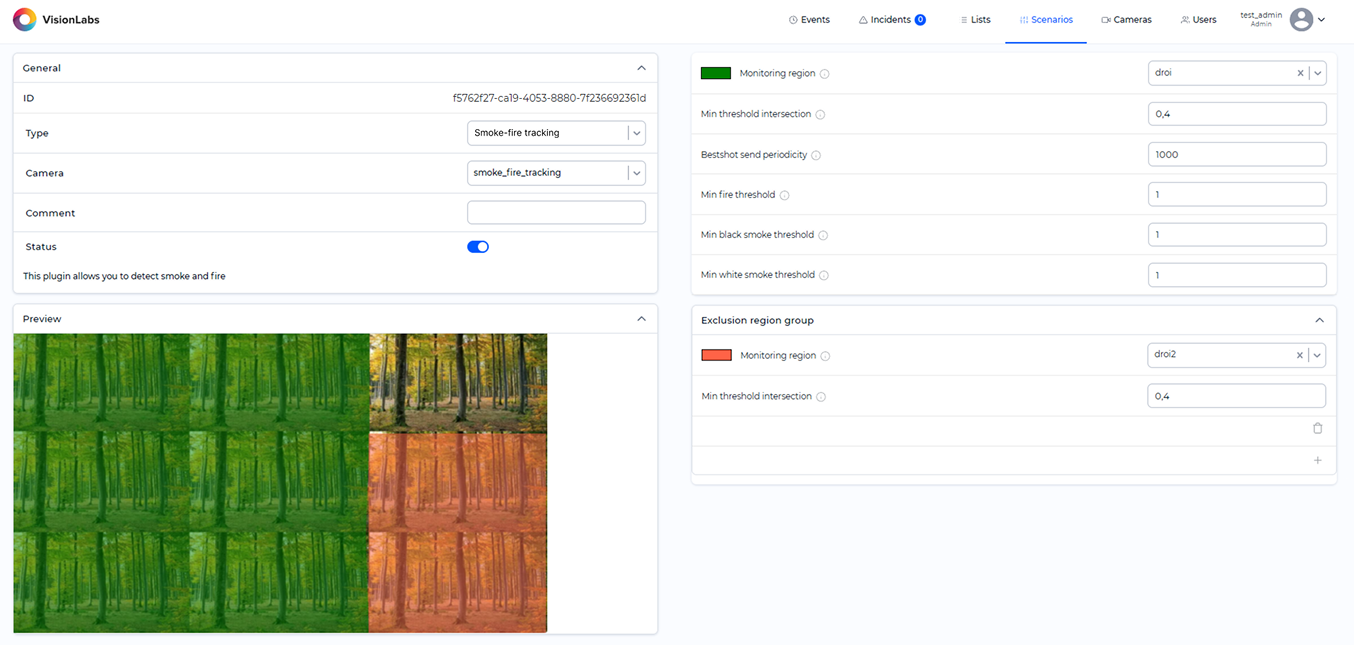This screenshot has width=1354, height=645.
Task: Collapse the Exclusion region group panel
Action: point(1319,320)
